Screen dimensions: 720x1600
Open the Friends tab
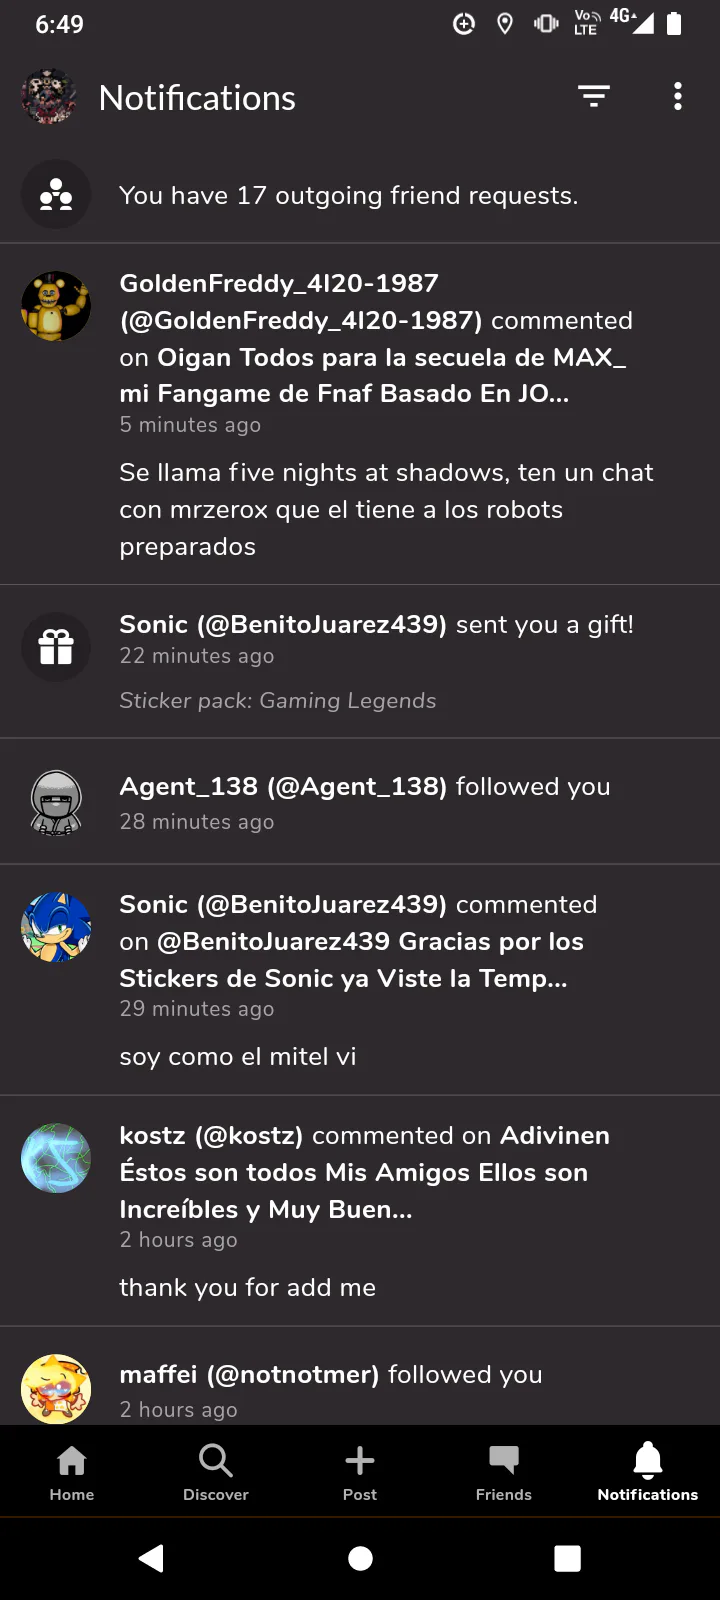pos(504,1472)
